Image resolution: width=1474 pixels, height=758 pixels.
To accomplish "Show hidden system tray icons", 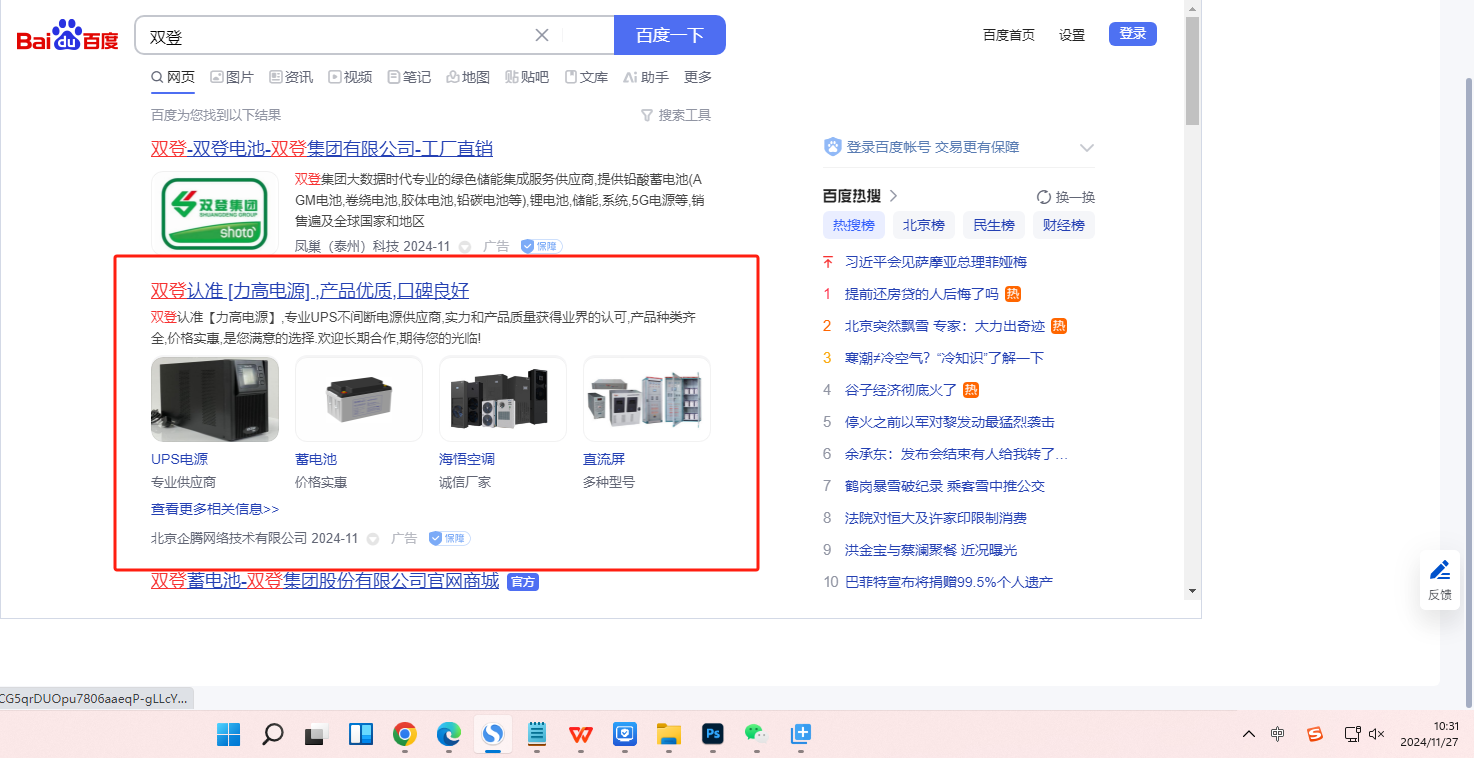I will coord(1248,734).
